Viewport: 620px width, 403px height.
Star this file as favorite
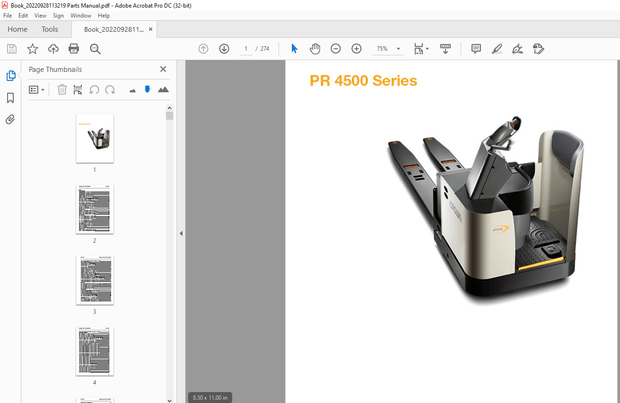point(32,49)
